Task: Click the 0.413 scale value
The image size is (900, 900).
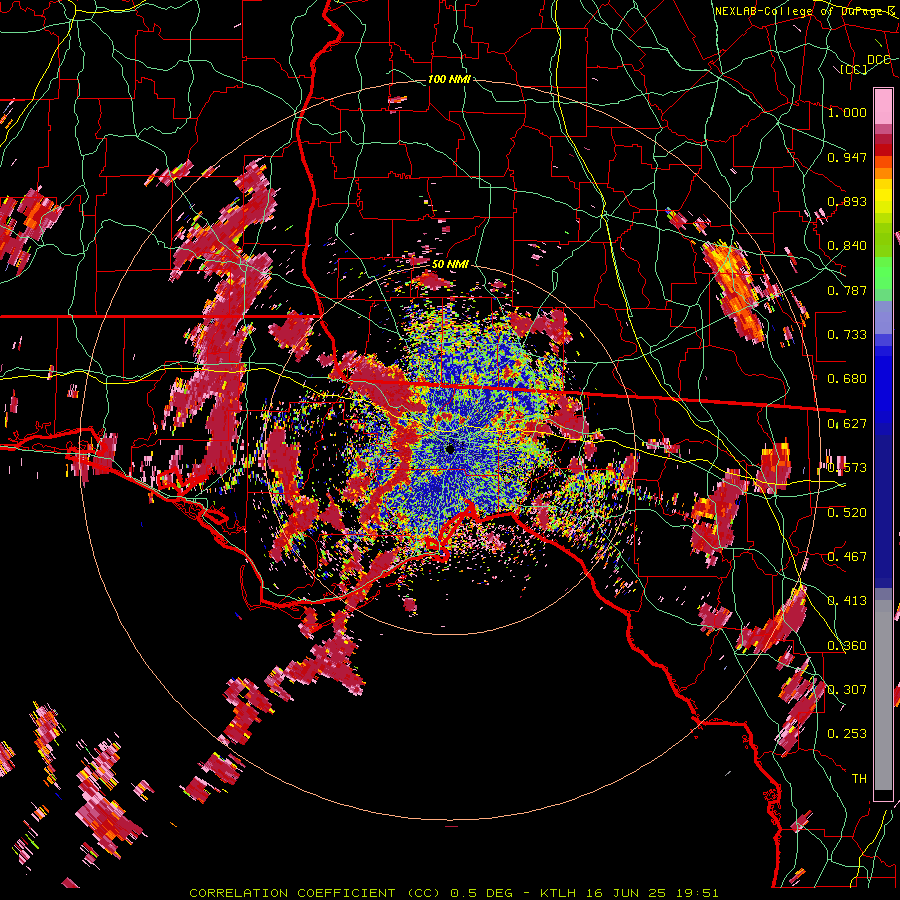Action: coord(847,601)
